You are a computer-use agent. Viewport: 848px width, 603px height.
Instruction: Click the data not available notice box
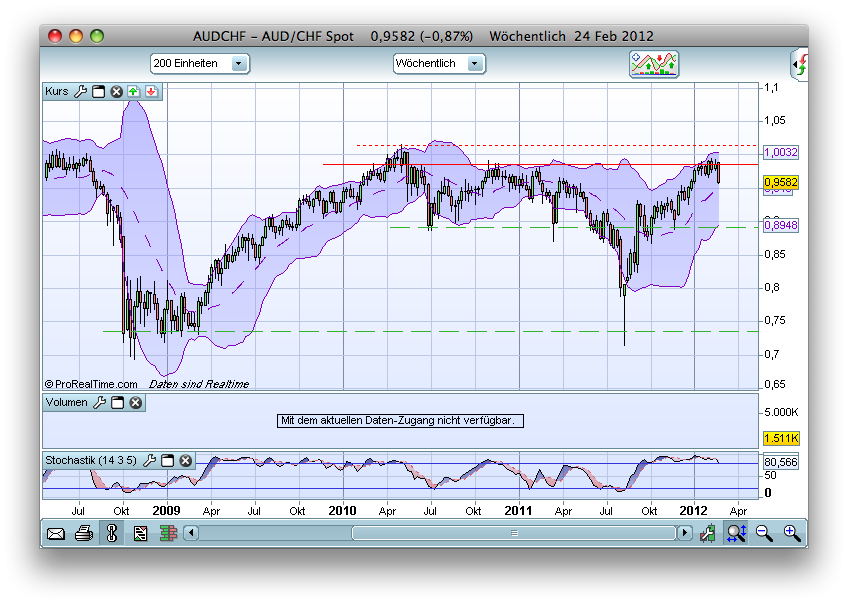pos(400,420)
